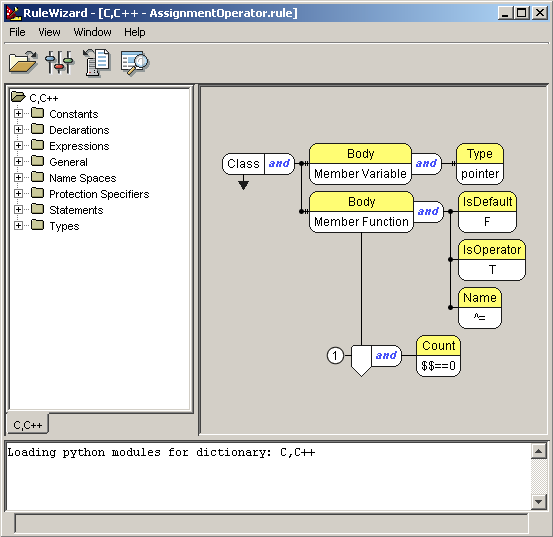Click the magnifier search toolbar icon
The height and width of the screenshot is (537, 553).
[x=135, y=62]
